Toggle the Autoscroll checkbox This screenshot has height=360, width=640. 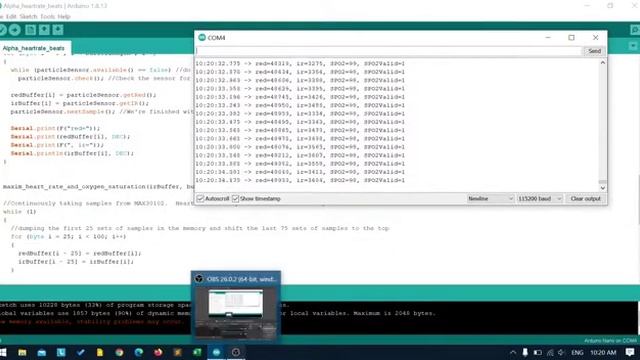tap(200, 199)
